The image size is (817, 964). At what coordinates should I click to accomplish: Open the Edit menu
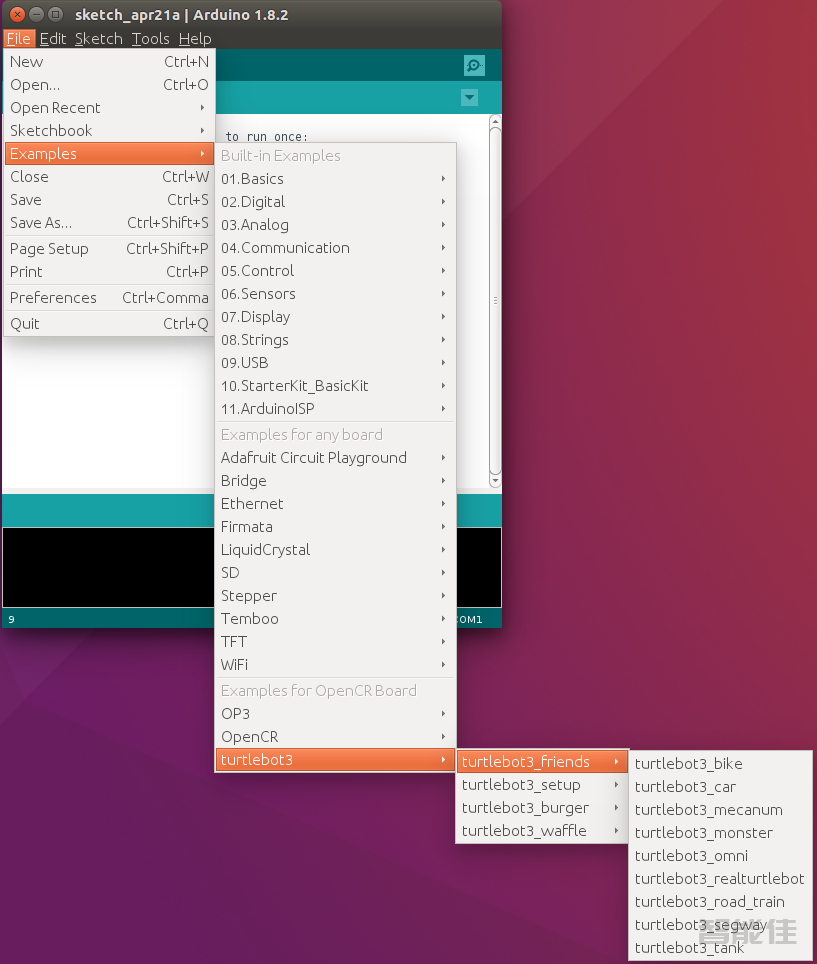[53, 39]
